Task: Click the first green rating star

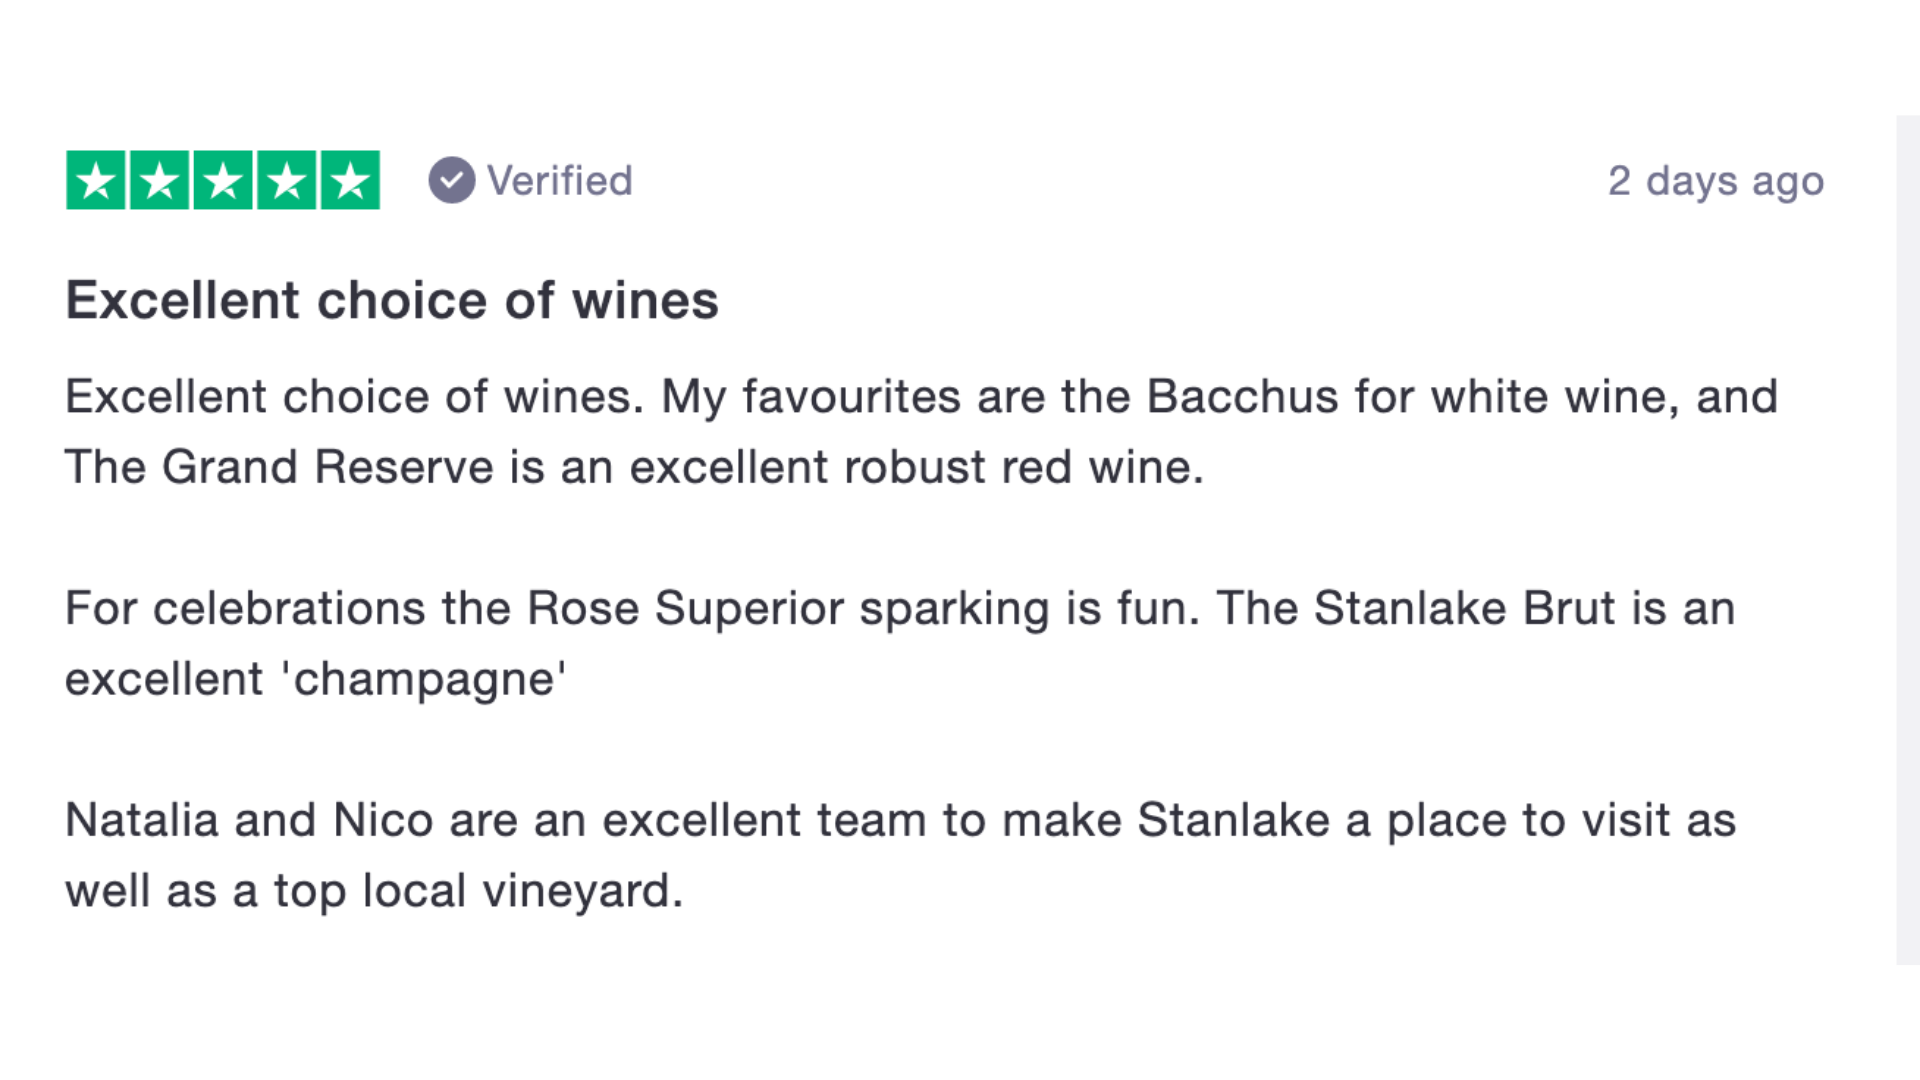Action: (x=96, y=180)
